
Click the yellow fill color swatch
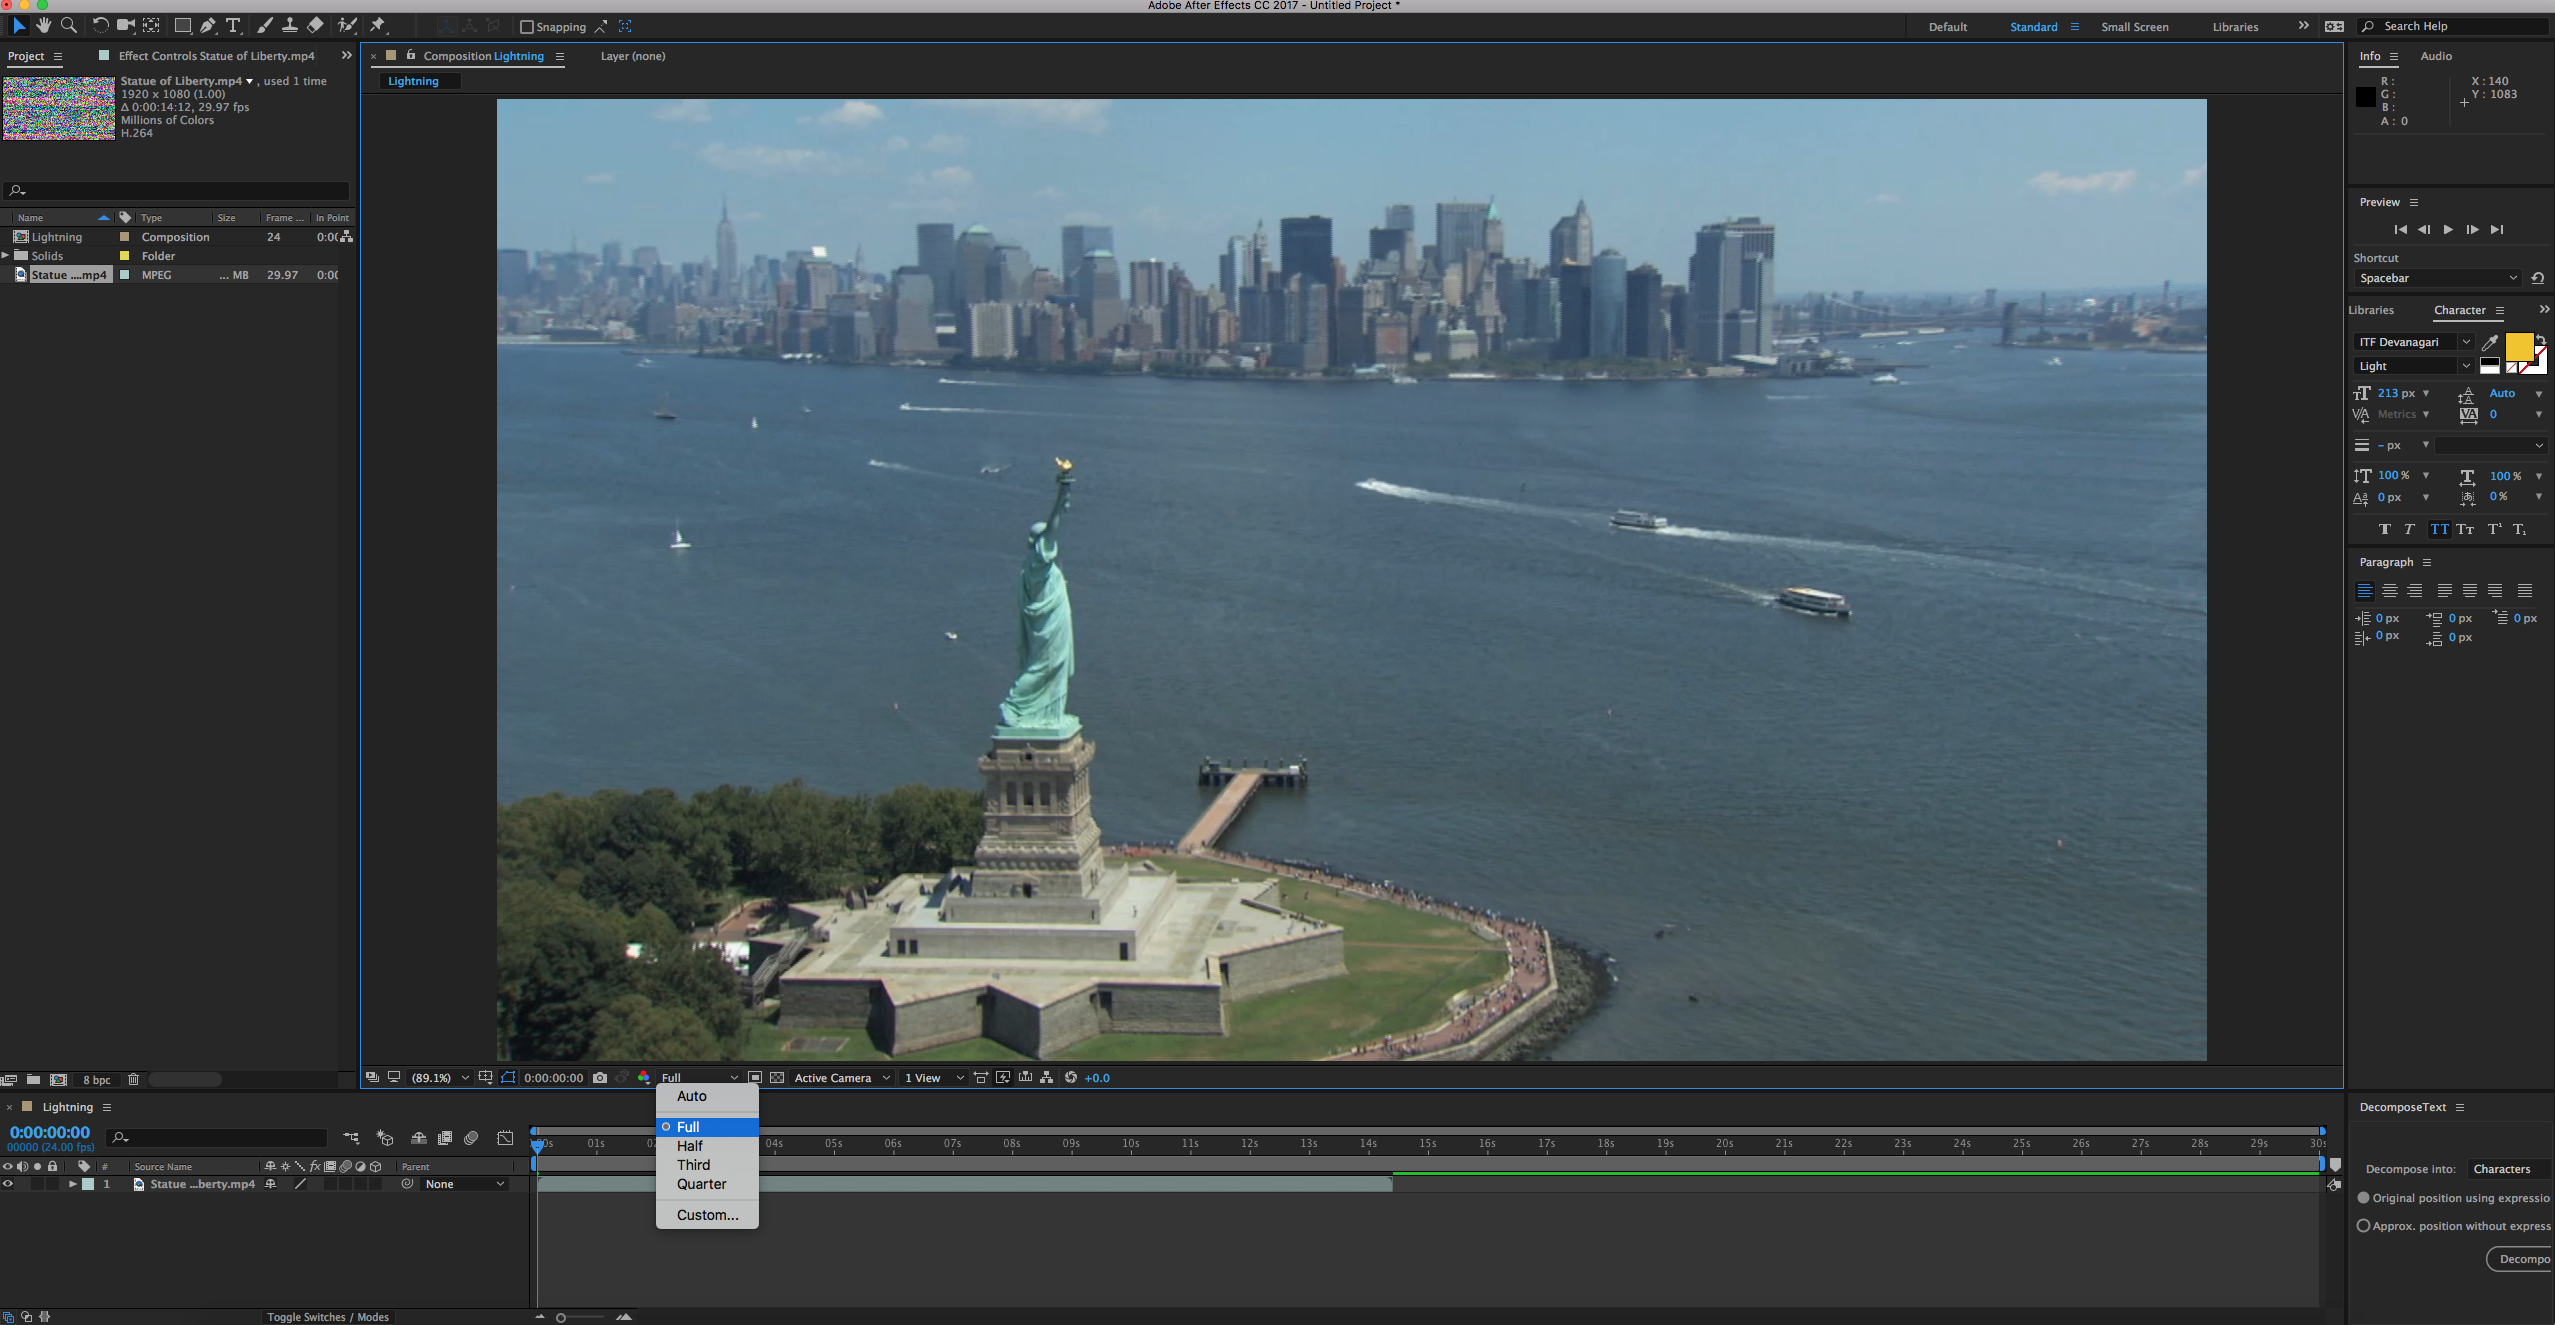click(2519, 348)
